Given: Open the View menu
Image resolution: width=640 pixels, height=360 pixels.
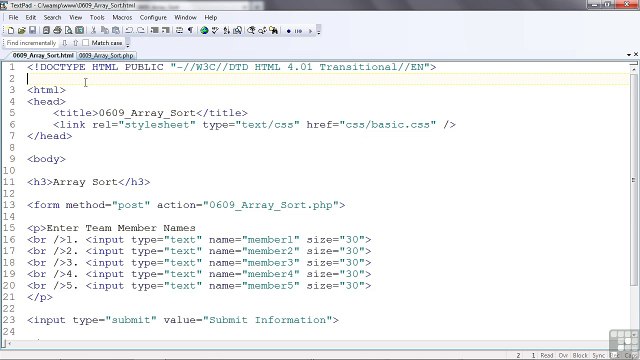Looking at the screenshot, I should (76, 18).
